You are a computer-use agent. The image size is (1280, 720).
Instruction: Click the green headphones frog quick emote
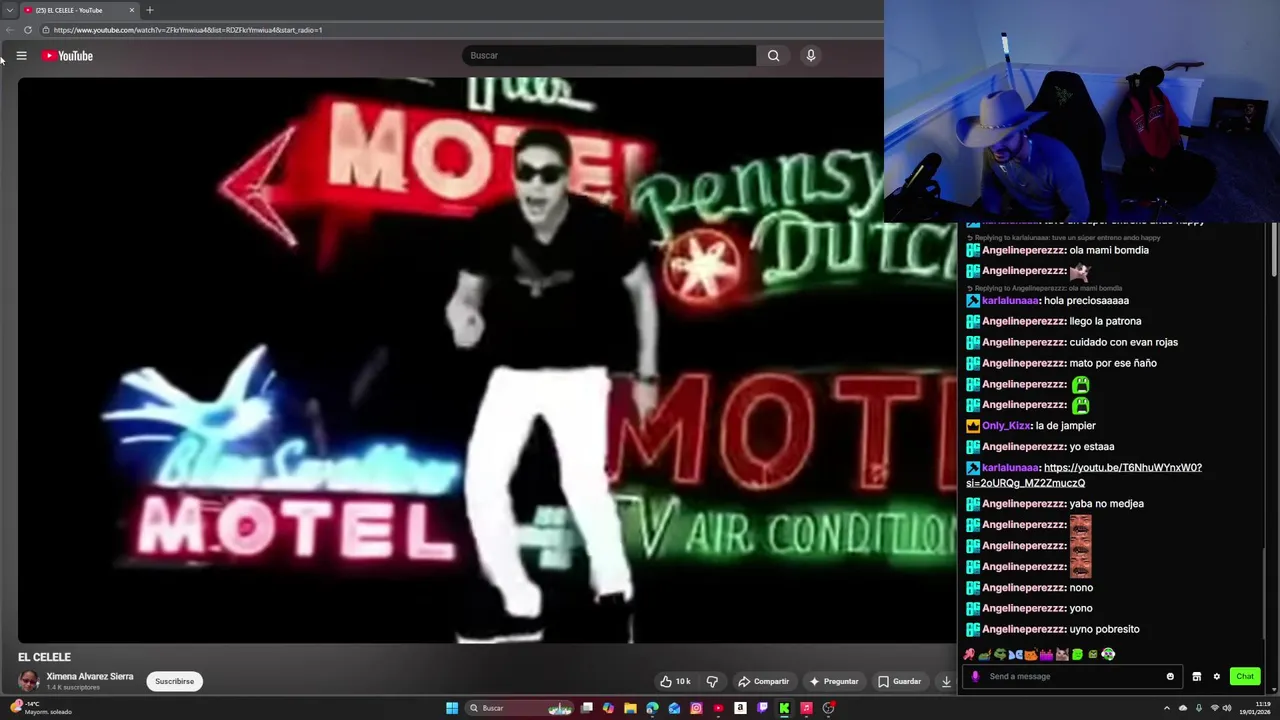pos(1108,654)
